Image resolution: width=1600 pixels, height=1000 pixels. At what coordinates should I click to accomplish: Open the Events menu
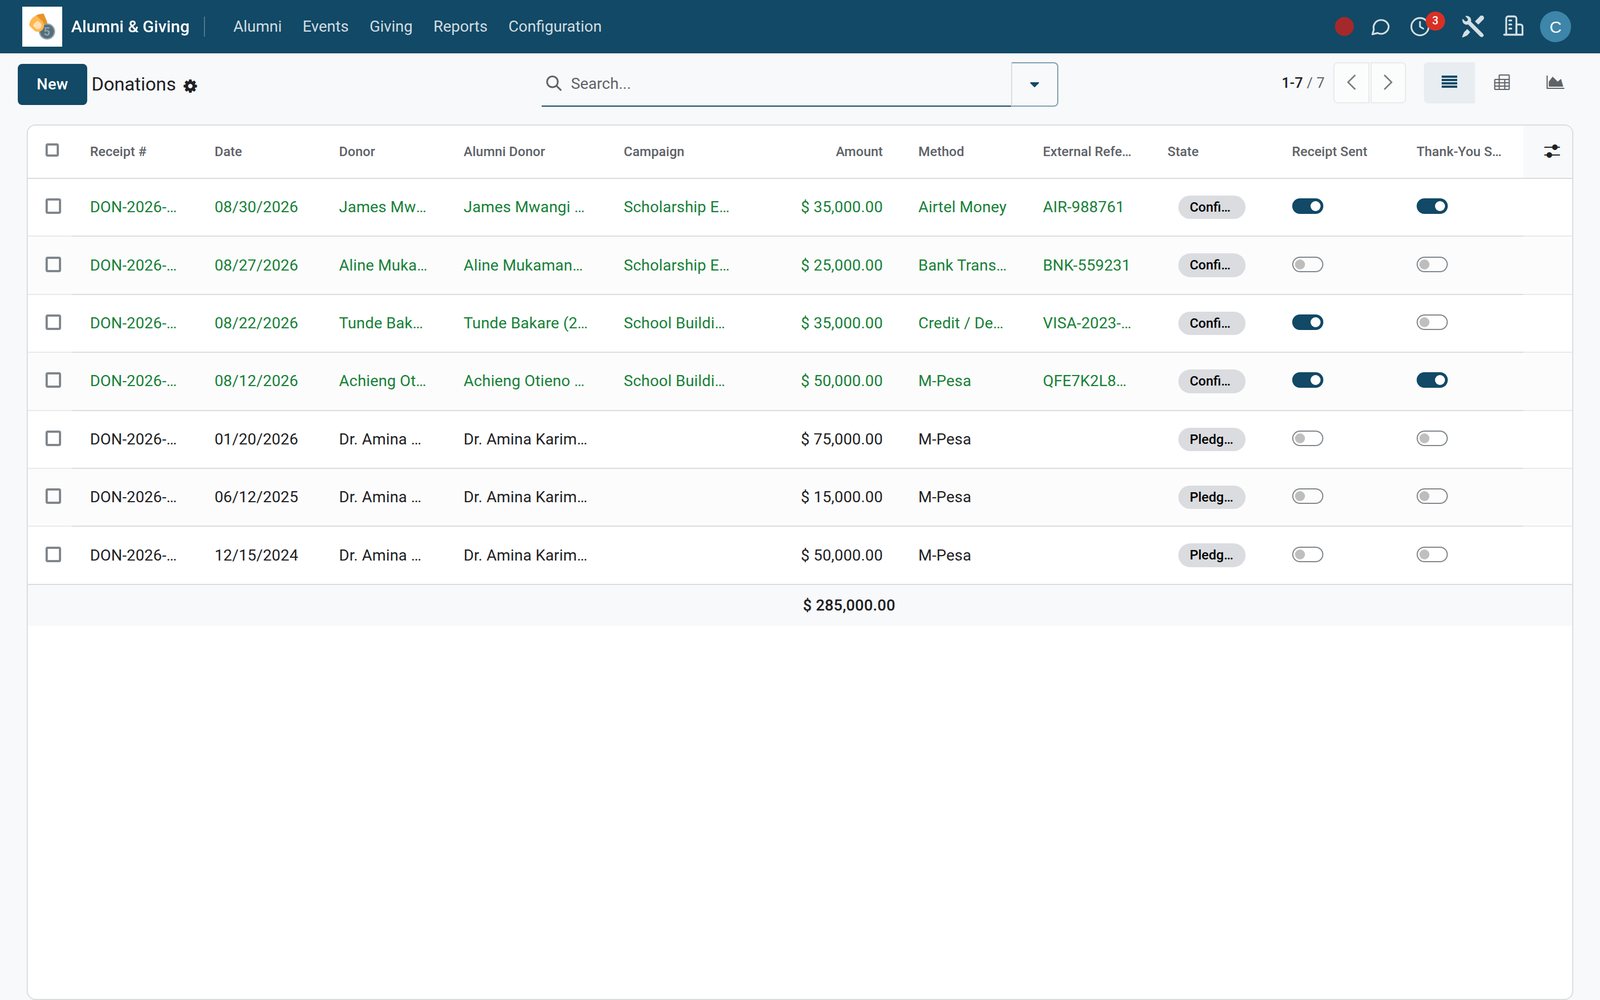click(x=325, y=27)
